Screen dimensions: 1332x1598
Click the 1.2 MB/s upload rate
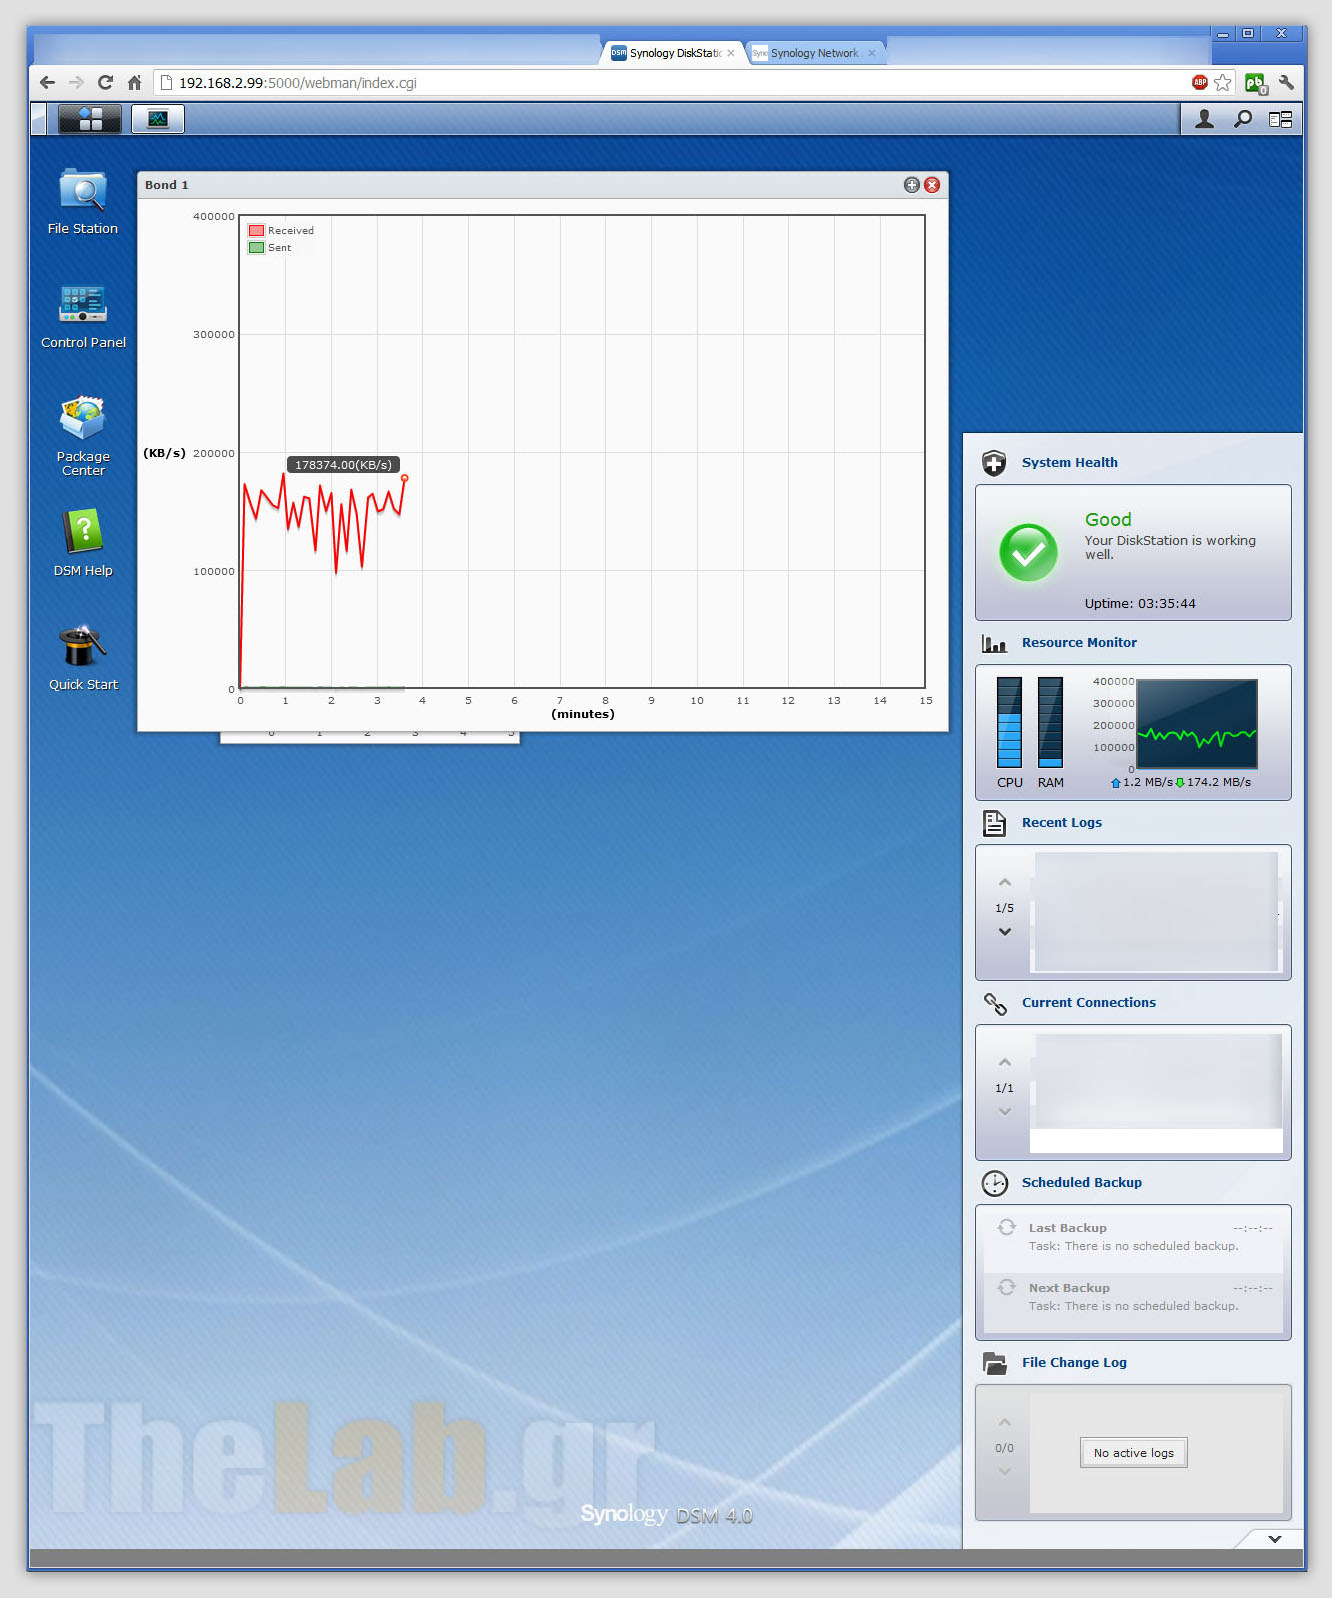click(1148, 782)
